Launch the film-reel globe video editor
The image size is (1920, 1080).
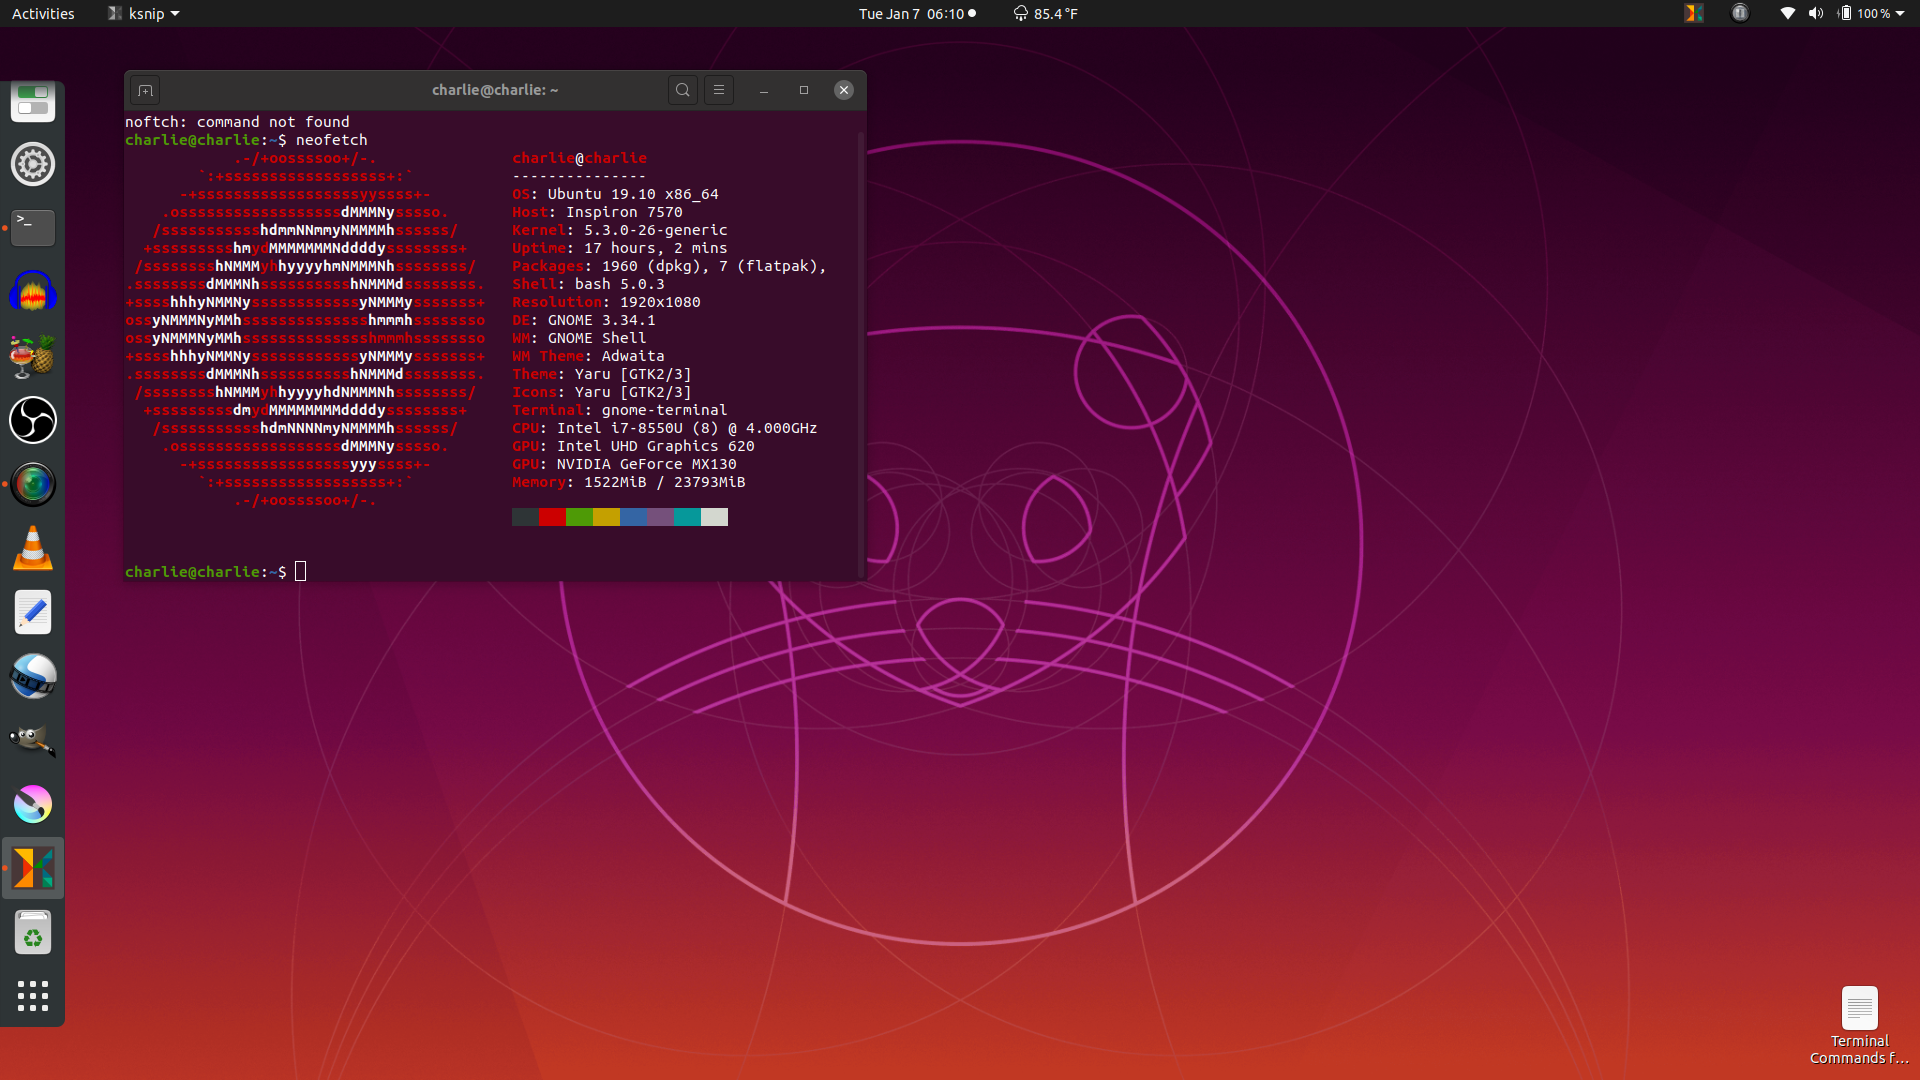[x=33, y=676]
